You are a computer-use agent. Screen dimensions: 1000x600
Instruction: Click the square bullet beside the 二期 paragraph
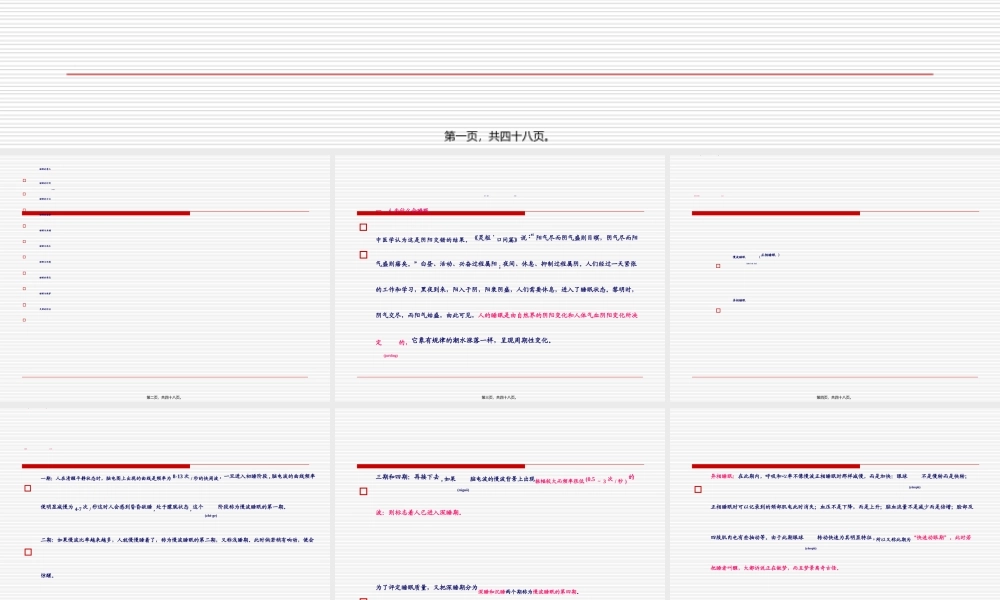point(28,552)
